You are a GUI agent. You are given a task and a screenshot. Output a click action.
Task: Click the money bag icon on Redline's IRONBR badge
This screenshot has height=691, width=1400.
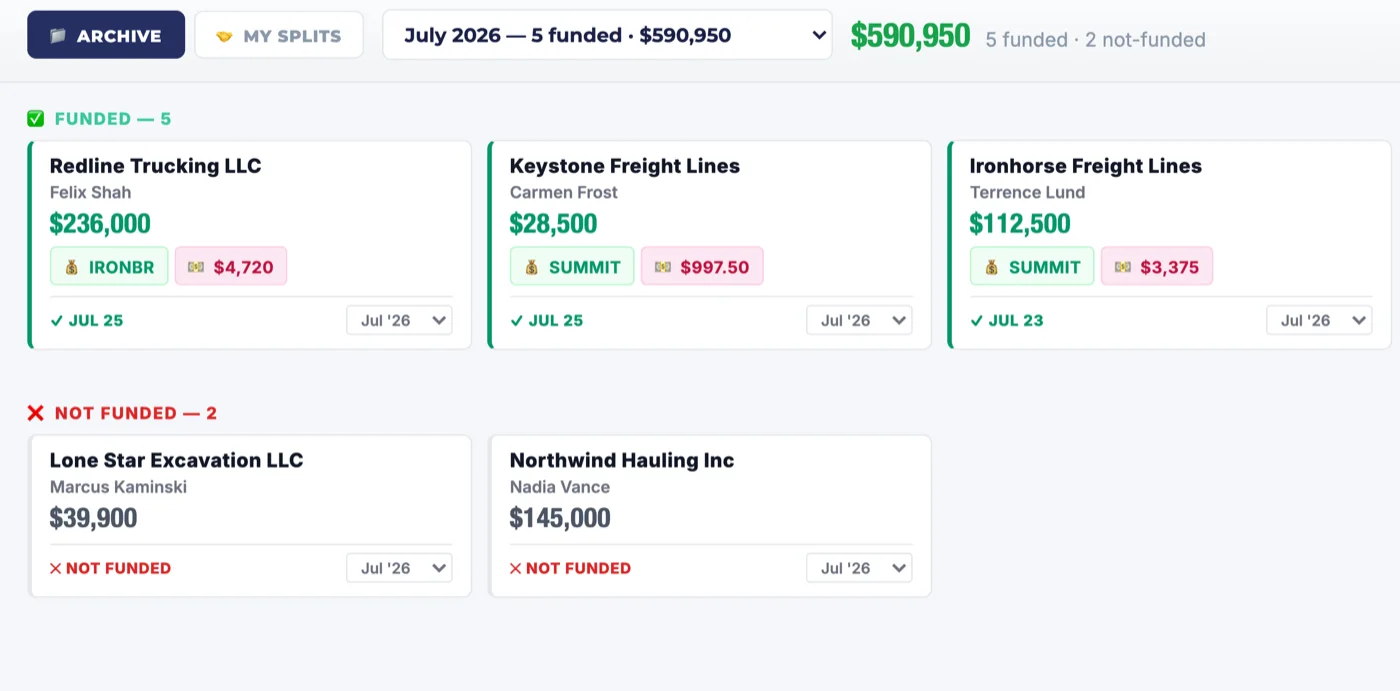coord(72,267)
